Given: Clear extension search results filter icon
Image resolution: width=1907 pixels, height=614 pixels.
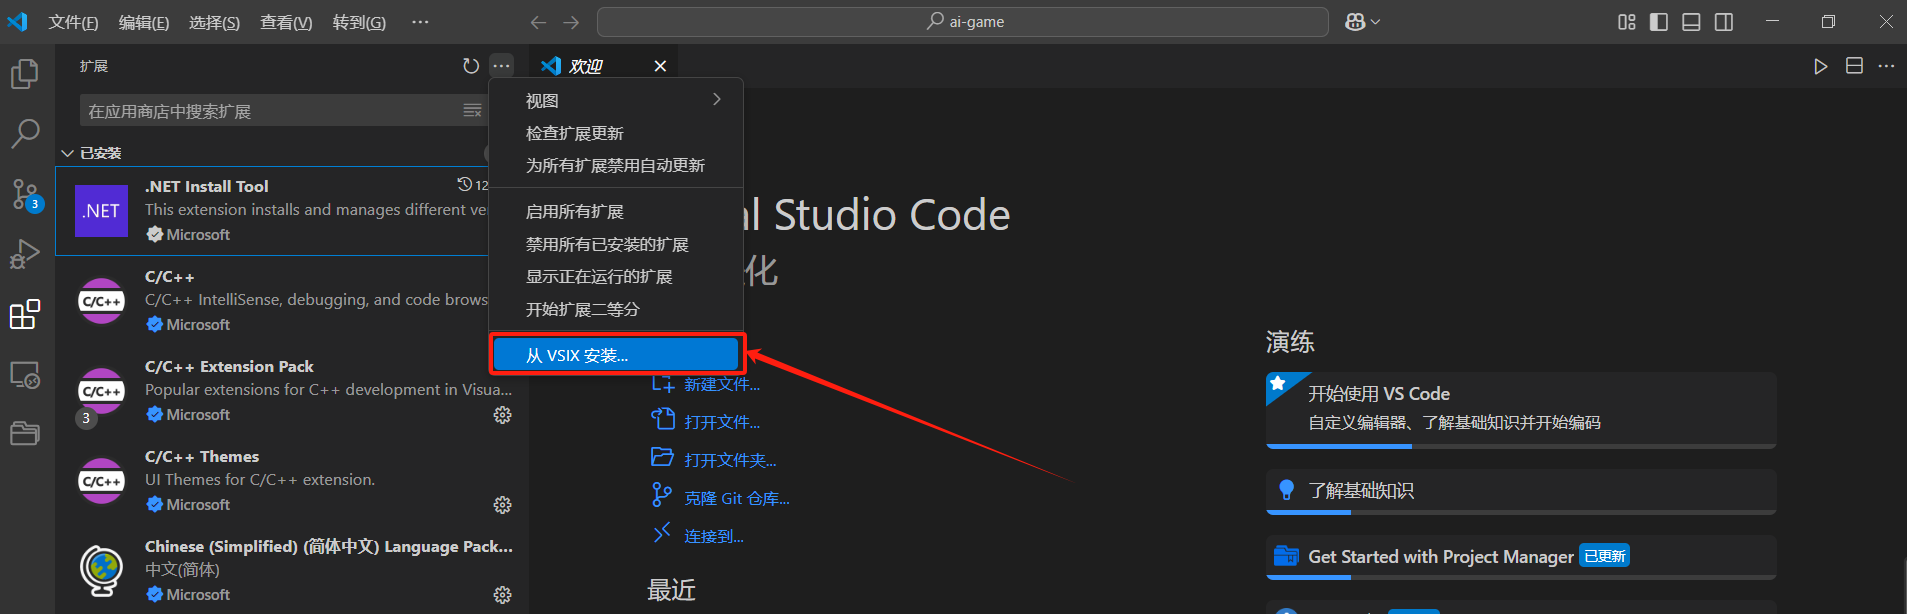Looking at the screenshot, I should [473, 111].
